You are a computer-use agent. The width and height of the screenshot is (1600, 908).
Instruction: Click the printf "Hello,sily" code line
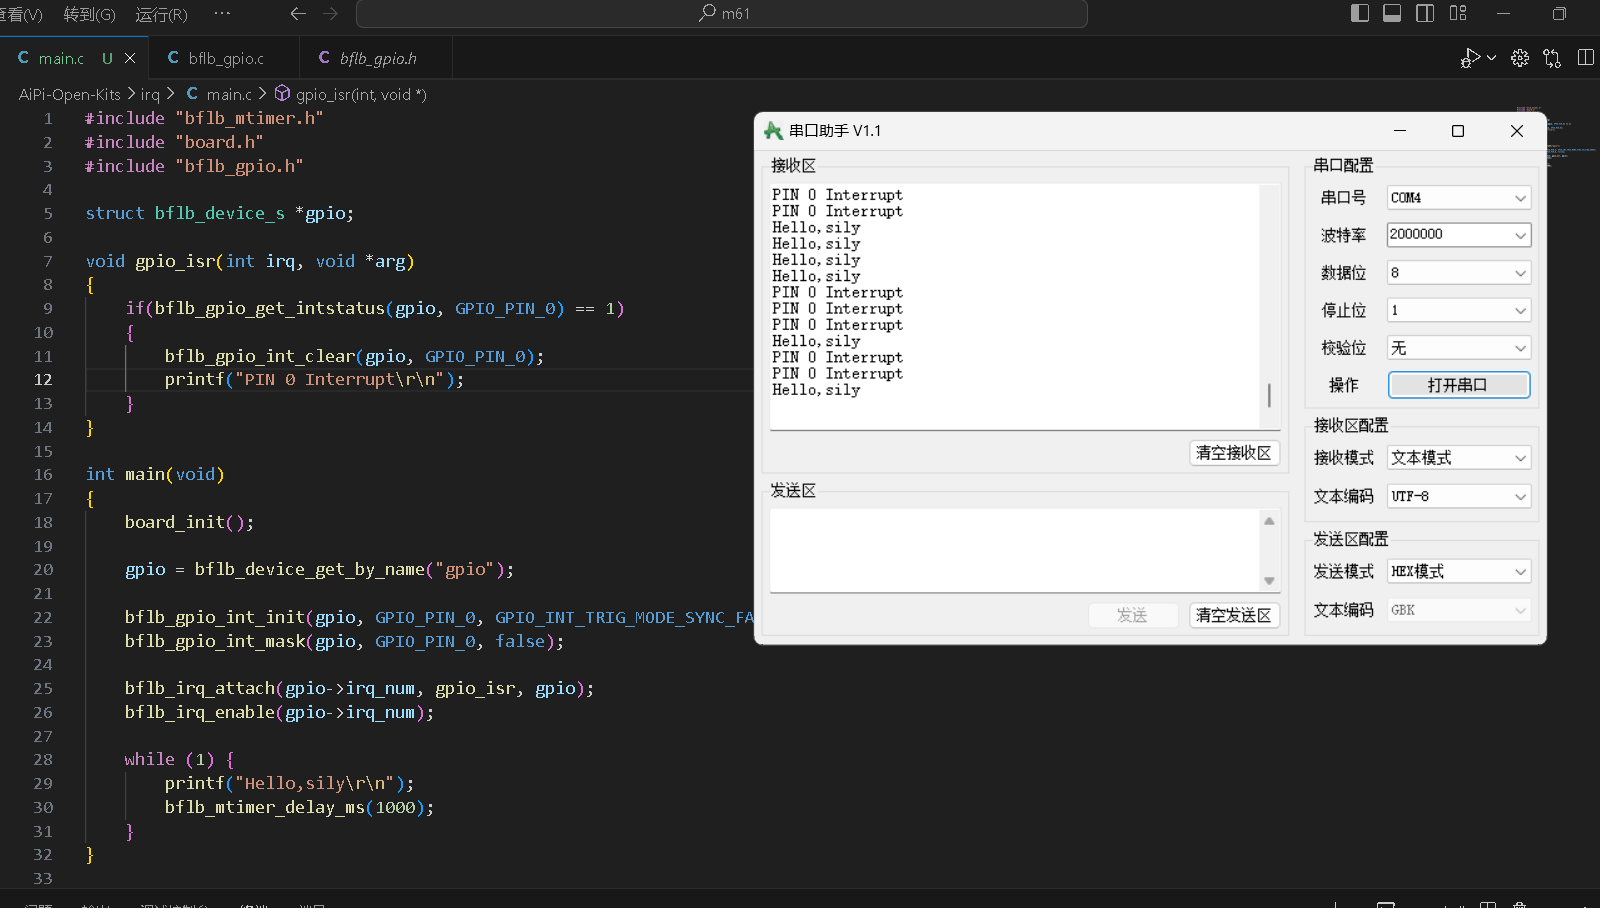tap(289, 783)
